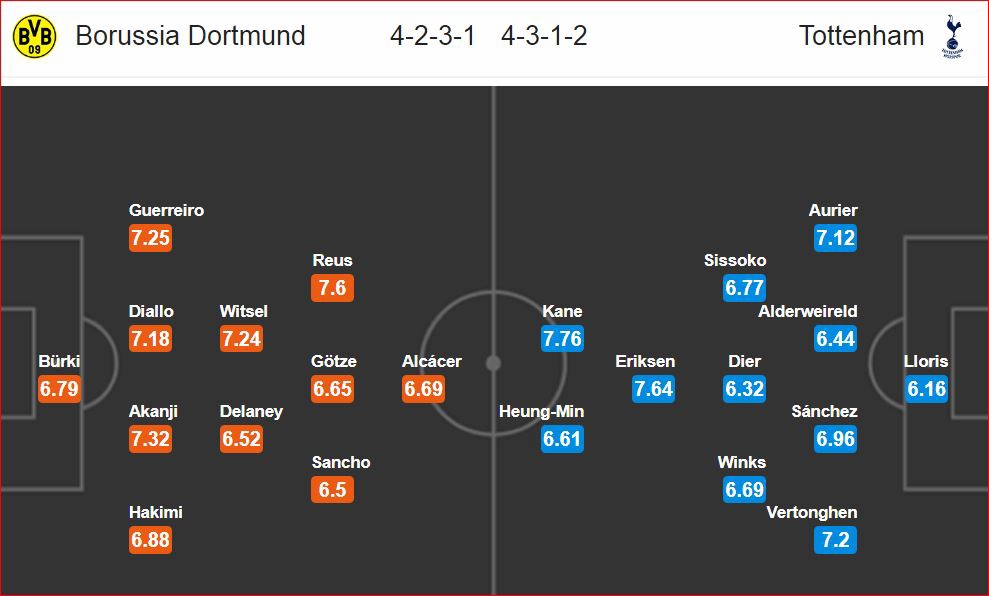This screenshot has width=989, height=596.
Task: Click Tottenham's 4-3-1-2 formation label
Action: pos(544,36)
